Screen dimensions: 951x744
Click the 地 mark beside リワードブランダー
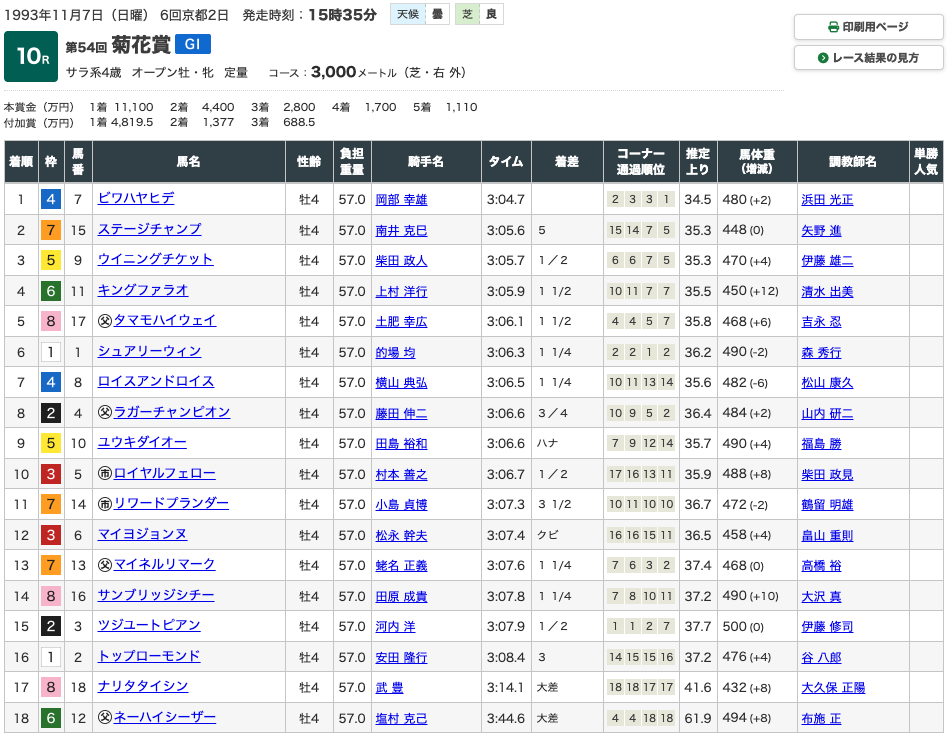coord(104,504)
